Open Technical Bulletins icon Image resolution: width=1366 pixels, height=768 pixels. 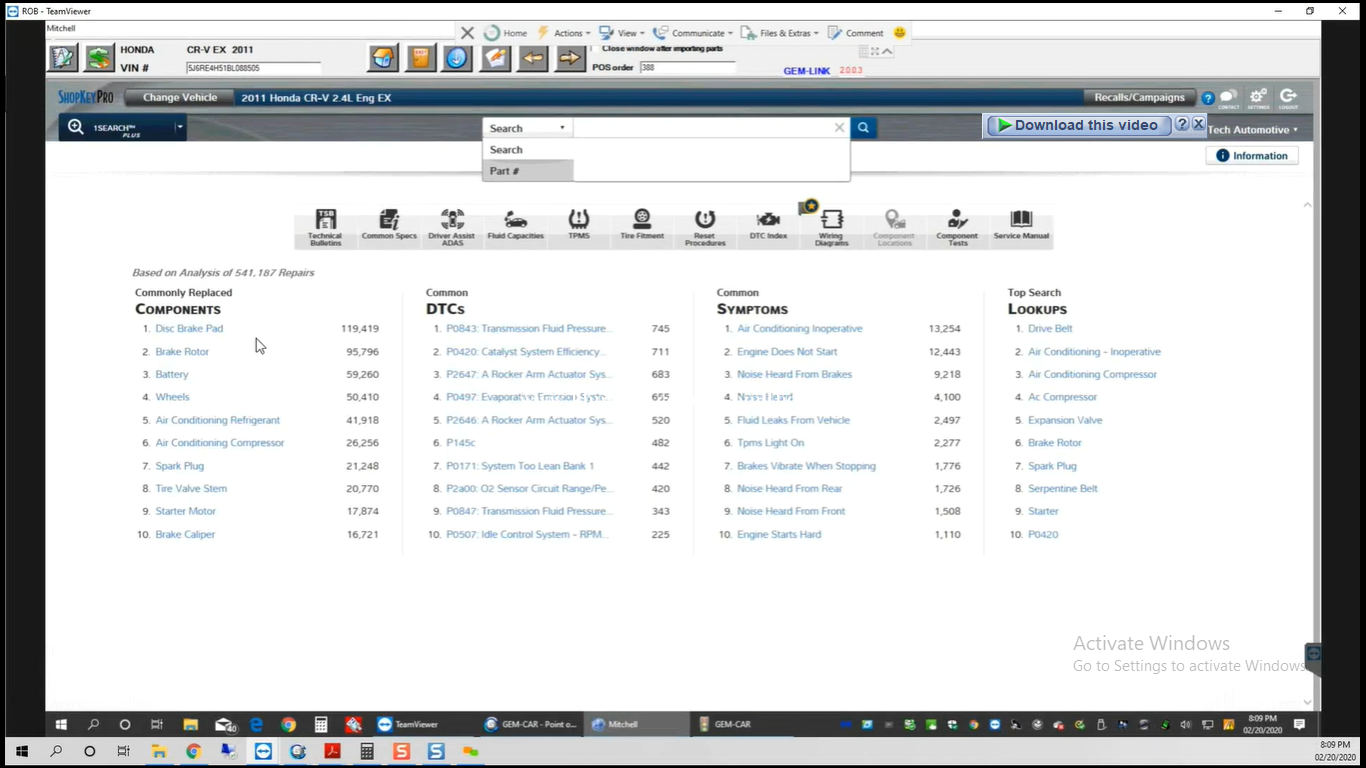pos(325,227)
